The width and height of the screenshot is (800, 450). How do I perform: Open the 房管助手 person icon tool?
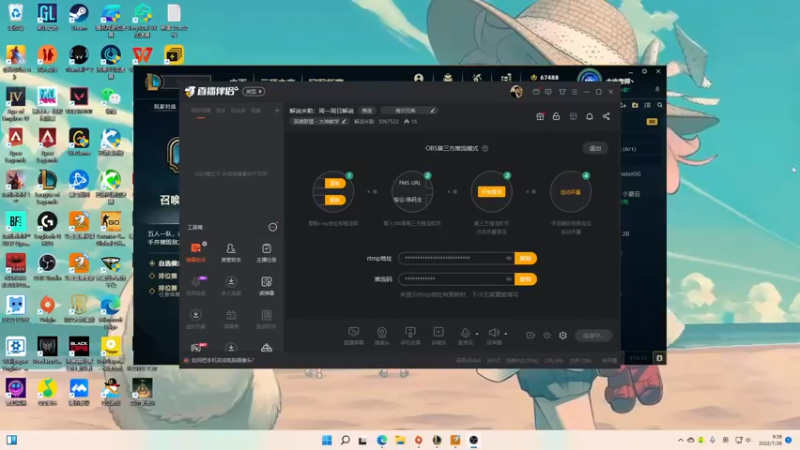point(231,252)
